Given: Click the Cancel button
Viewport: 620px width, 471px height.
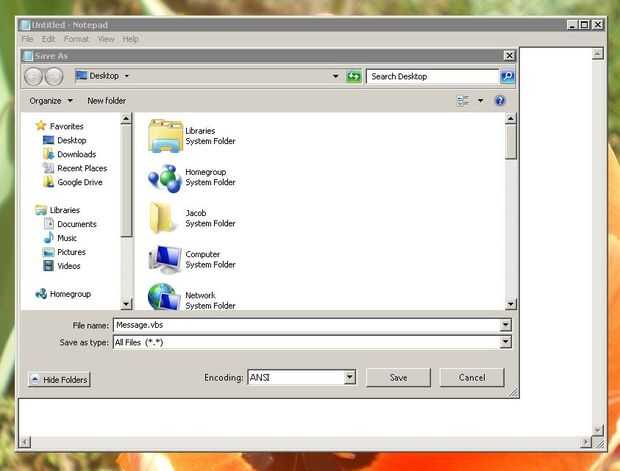Looking at the screenshot, I should [x=472, y=378].
